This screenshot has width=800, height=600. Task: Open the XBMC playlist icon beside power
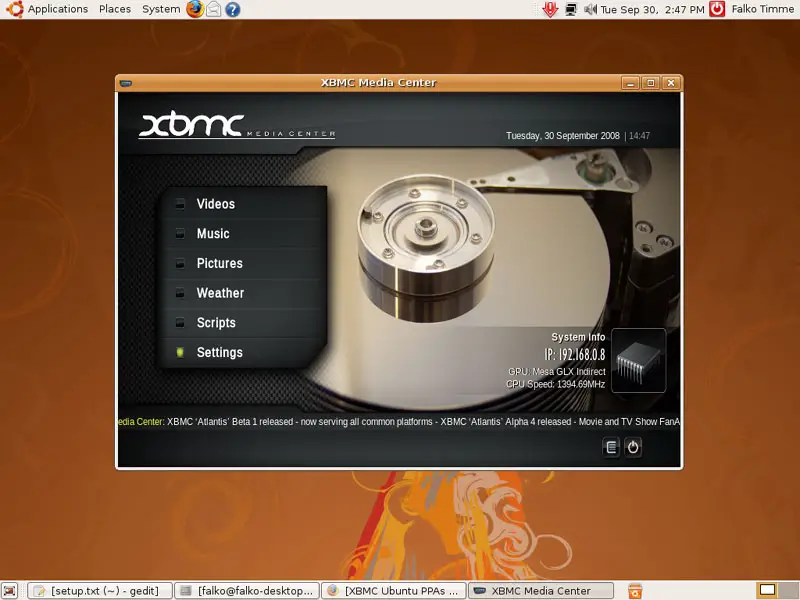[611, 448]
